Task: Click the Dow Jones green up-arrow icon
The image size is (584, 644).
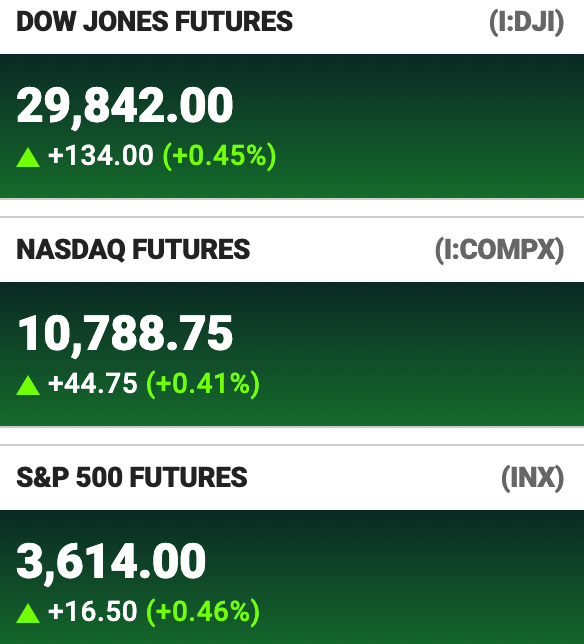Action: [28, 158]
